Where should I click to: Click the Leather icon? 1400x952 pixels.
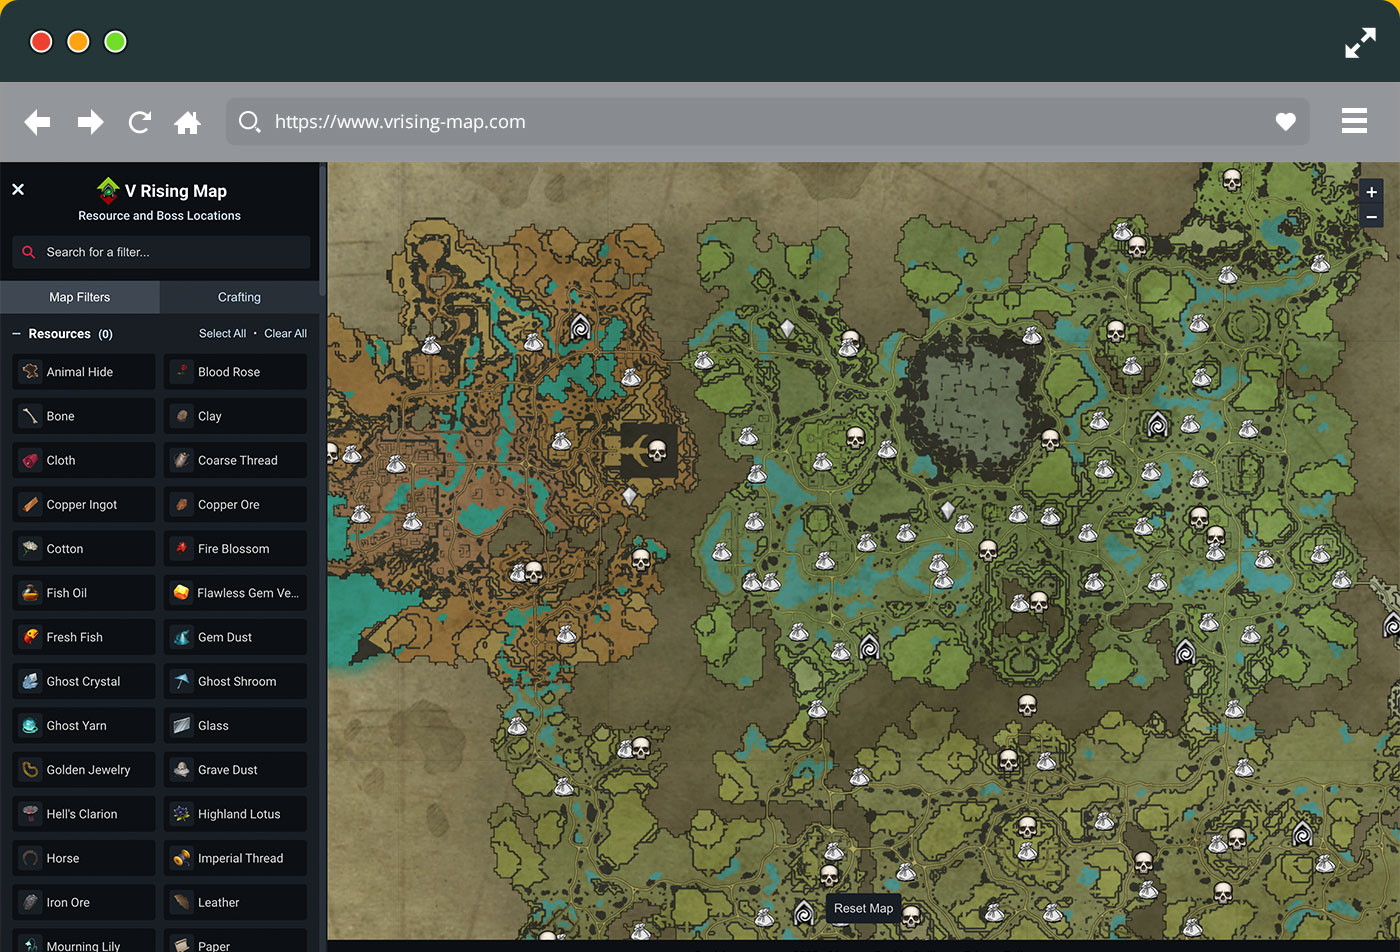coord(181,902)
